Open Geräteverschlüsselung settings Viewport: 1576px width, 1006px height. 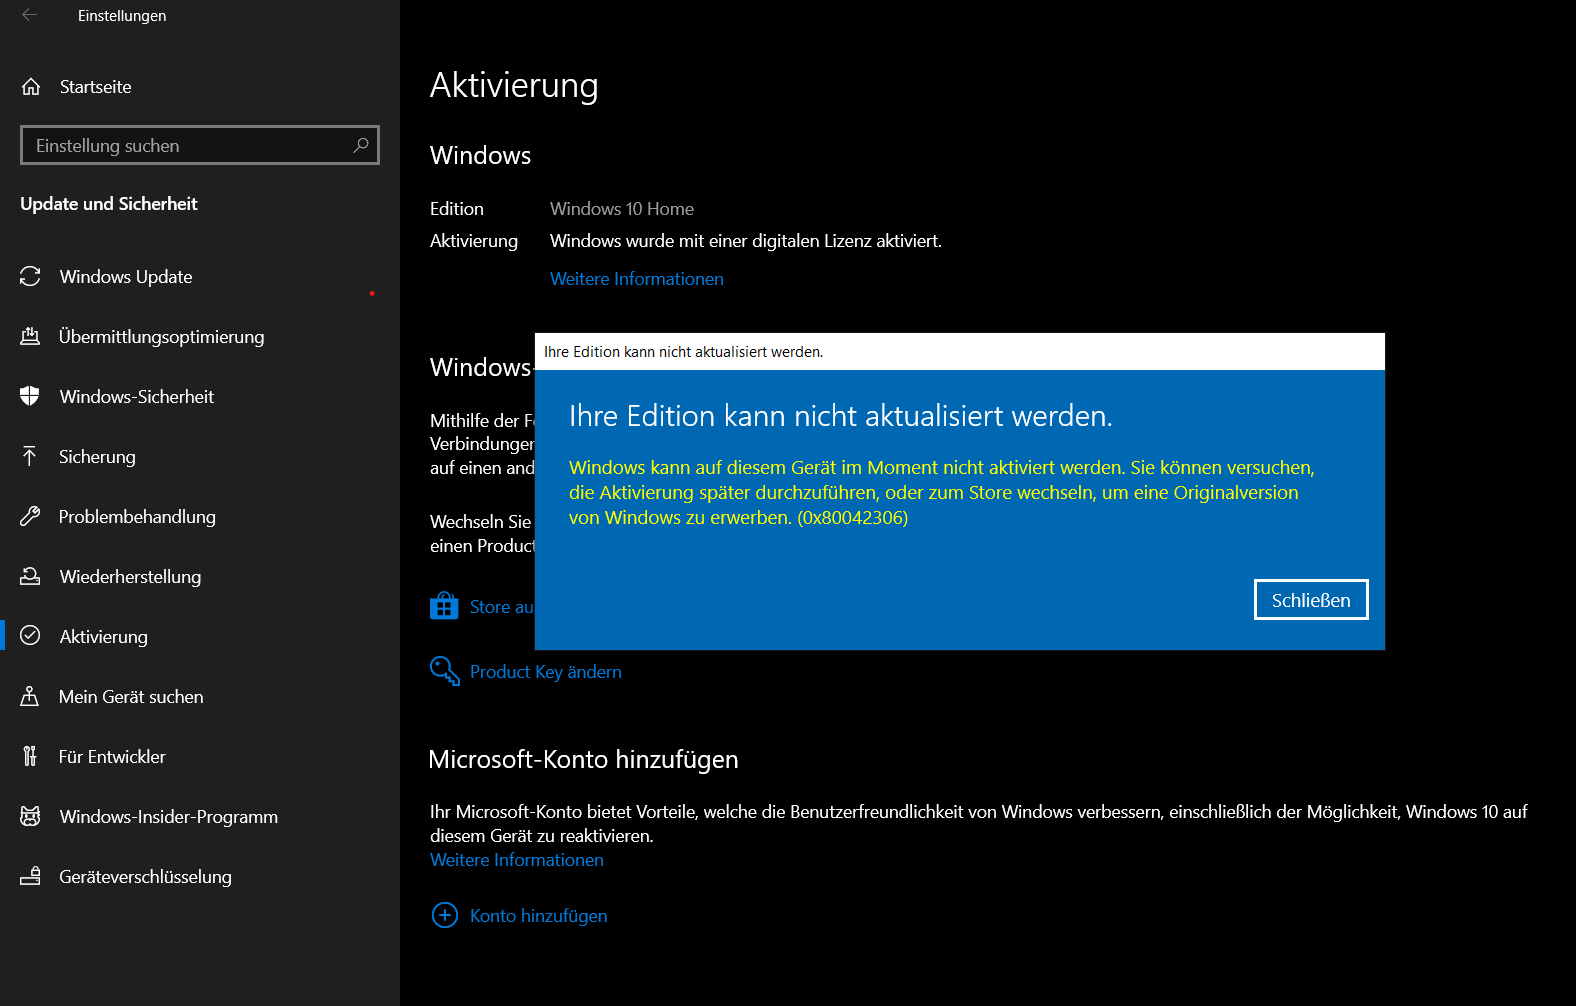[x=200, y=876]
